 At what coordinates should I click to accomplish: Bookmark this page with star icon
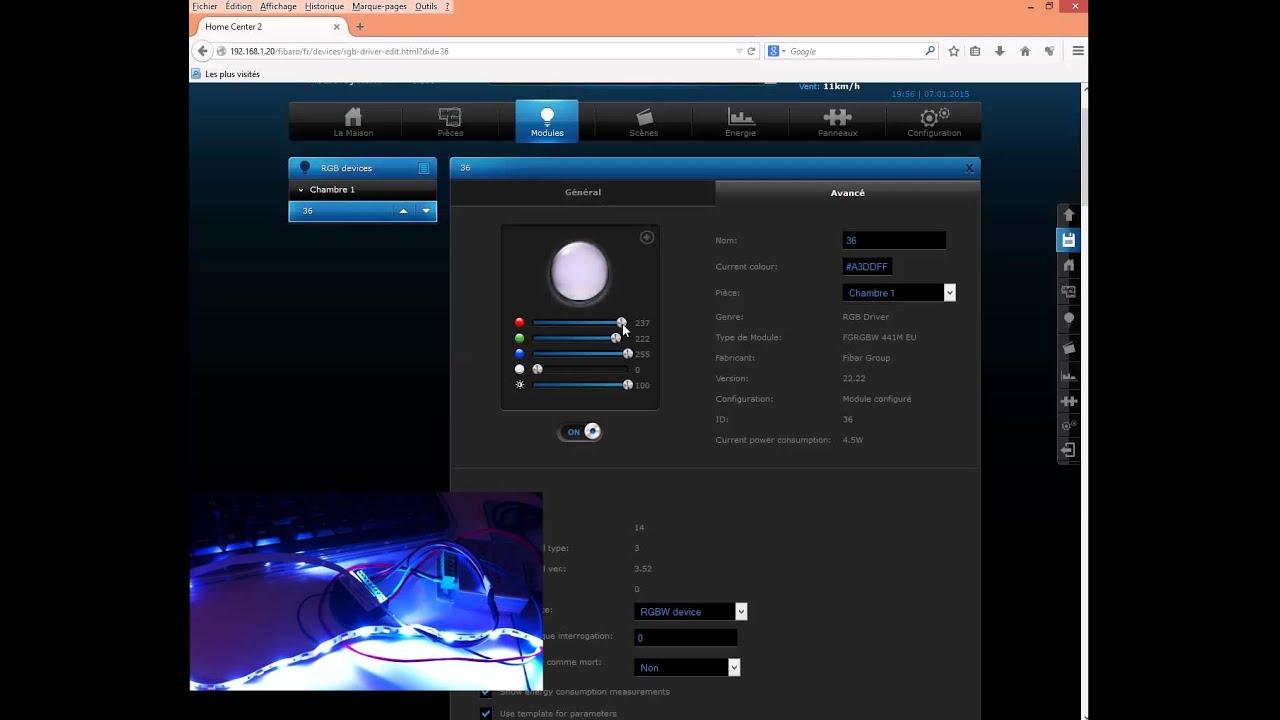pyautogui.click(x=953, y=51)
